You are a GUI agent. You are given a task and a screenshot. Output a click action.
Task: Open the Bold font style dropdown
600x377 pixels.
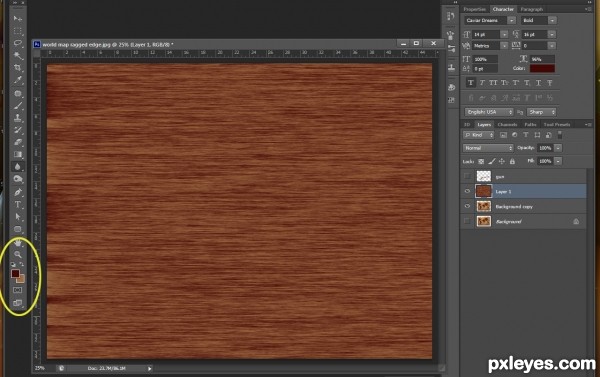(x=552, y=20)
